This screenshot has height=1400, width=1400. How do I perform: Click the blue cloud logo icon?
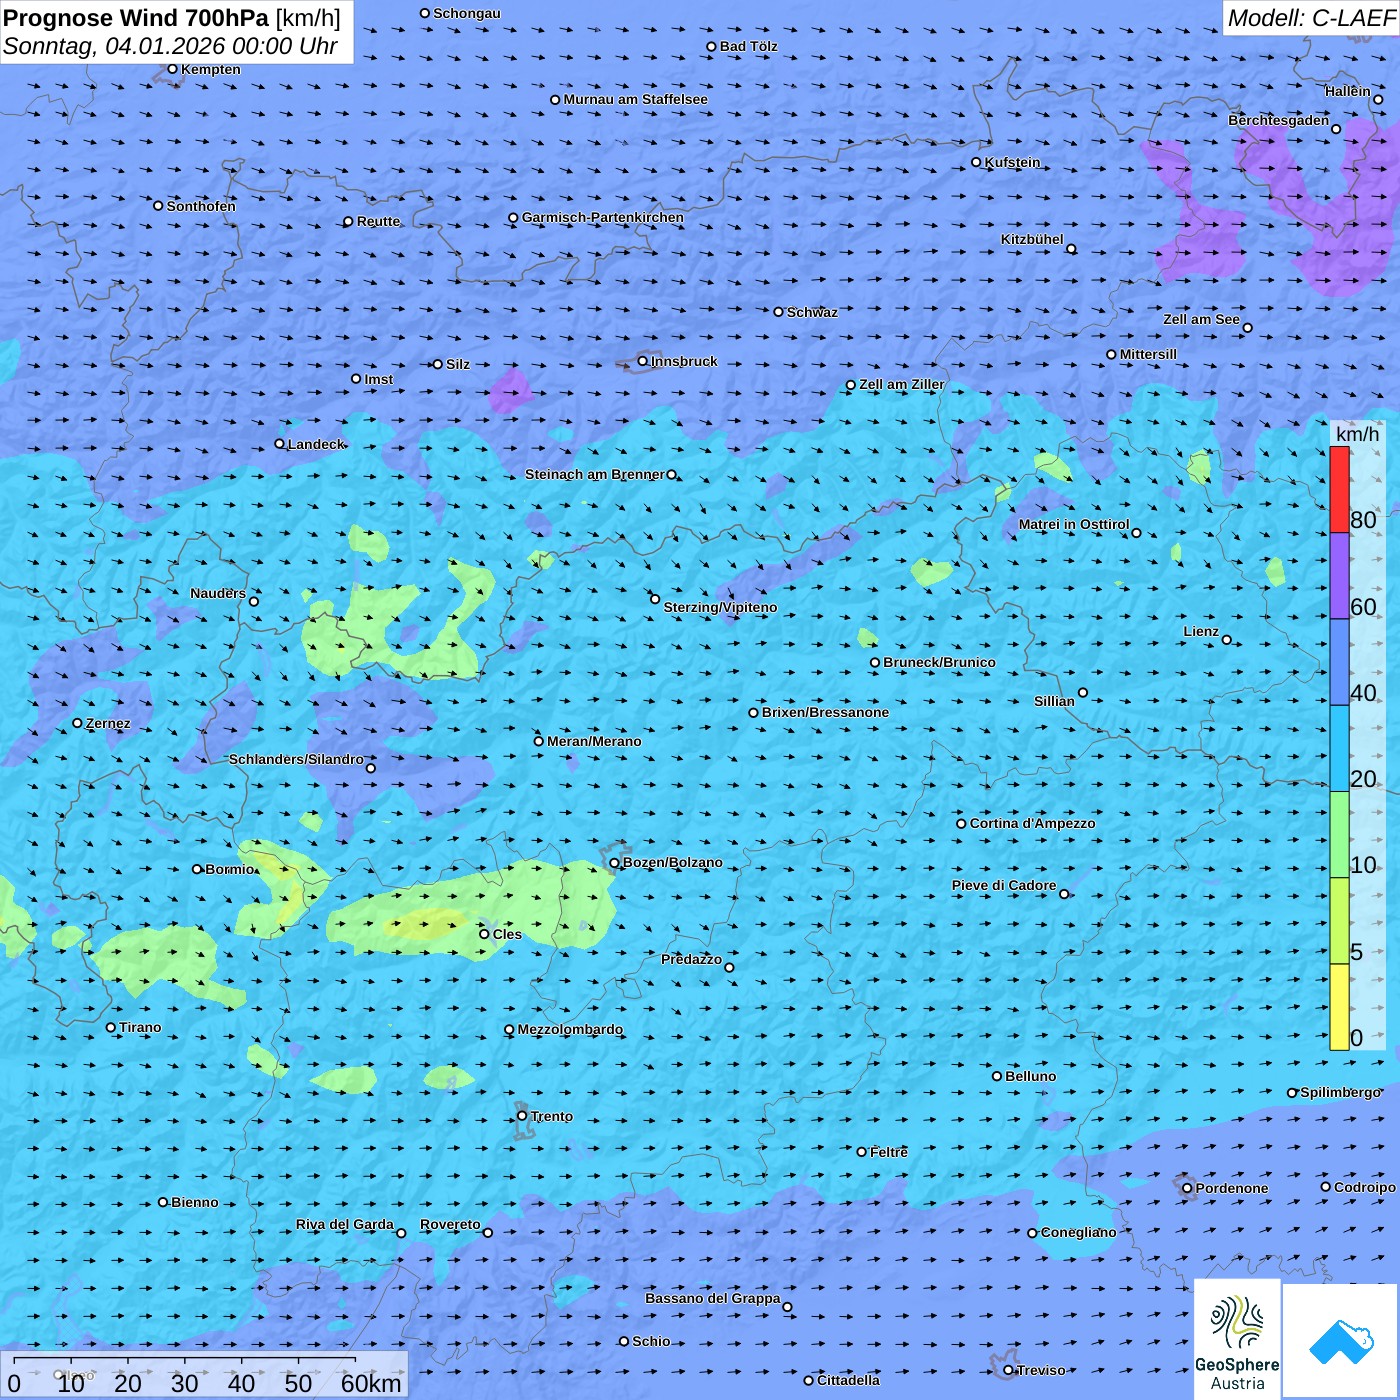[x=1341, y=1341]
